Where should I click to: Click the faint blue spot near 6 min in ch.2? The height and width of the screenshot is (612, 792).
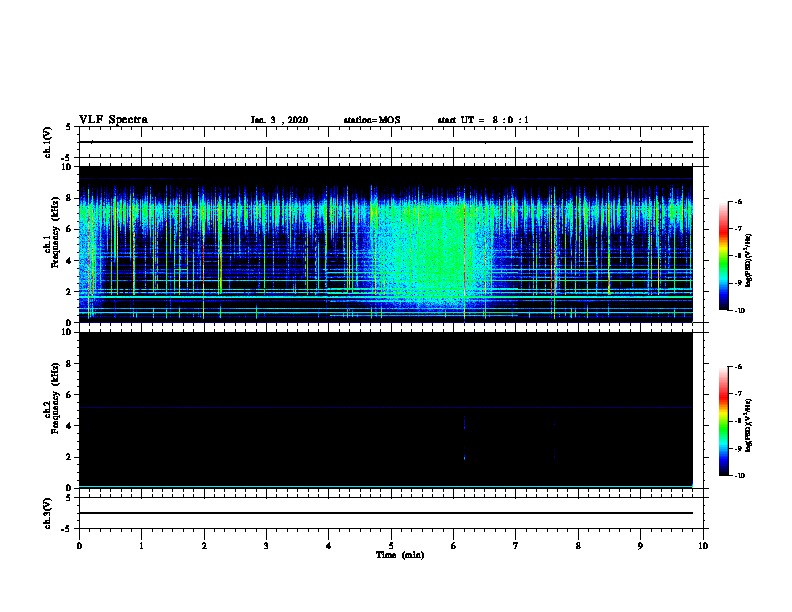coord(465,458)
